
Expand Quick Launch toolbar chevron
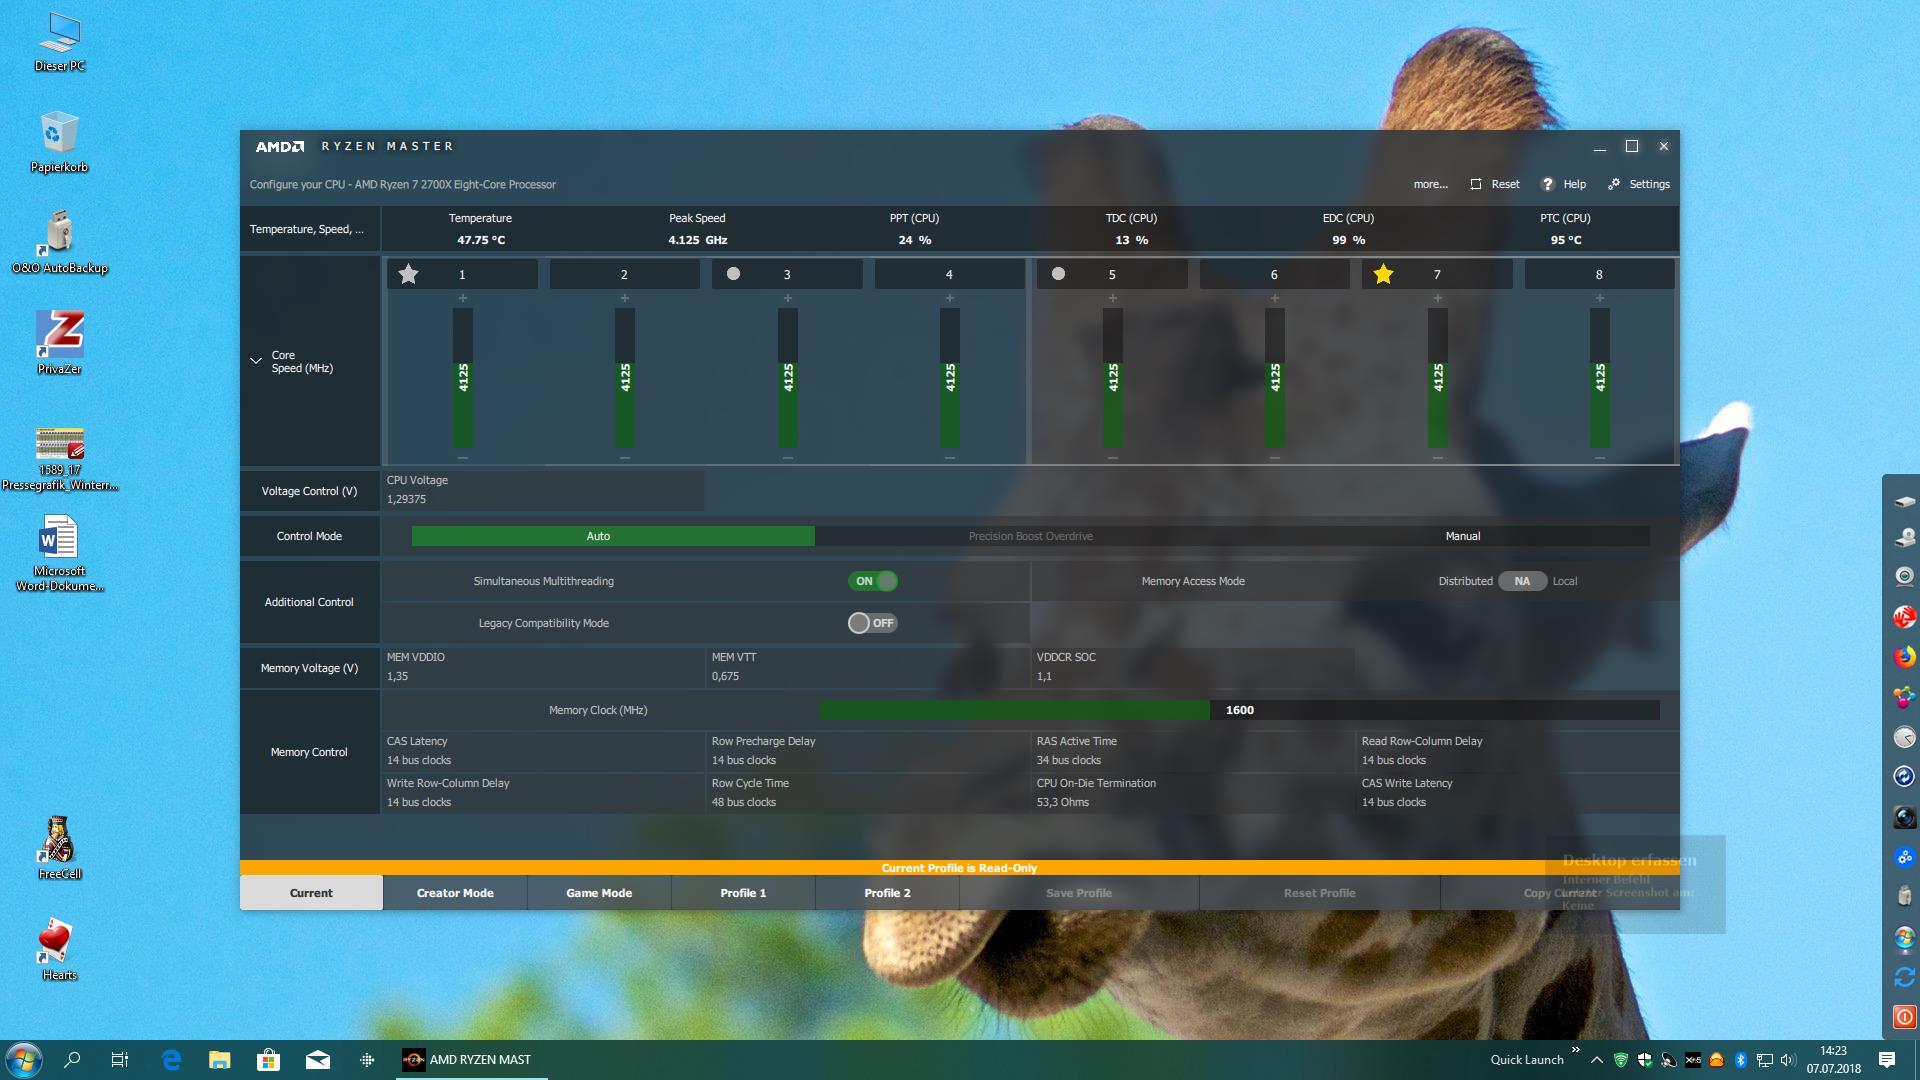pos(1575,1049)
